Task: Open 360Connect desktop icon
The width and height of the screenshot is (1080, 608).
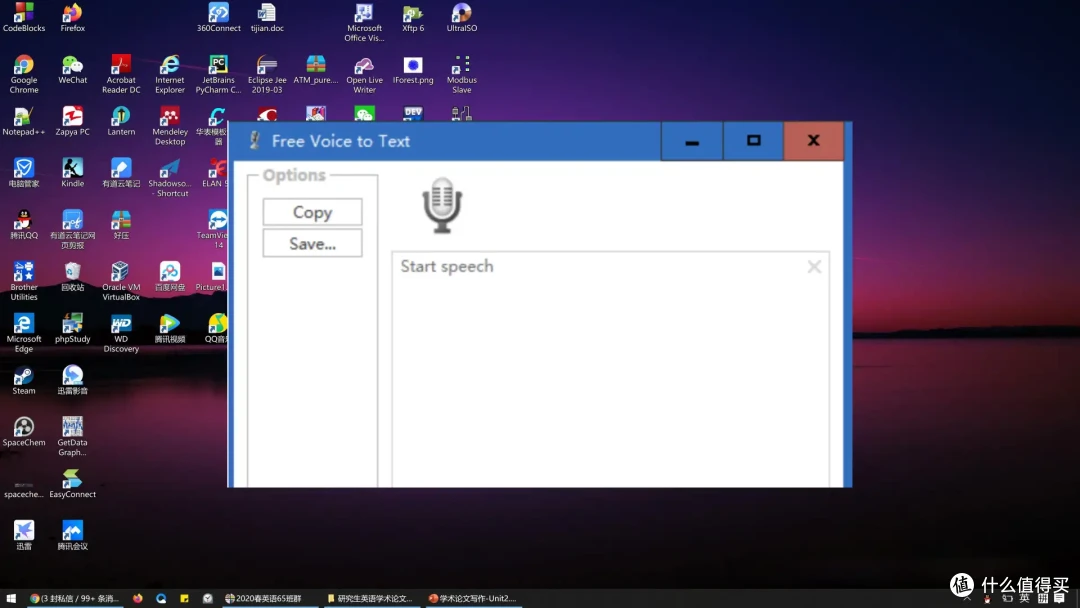Action: point(218,17)
